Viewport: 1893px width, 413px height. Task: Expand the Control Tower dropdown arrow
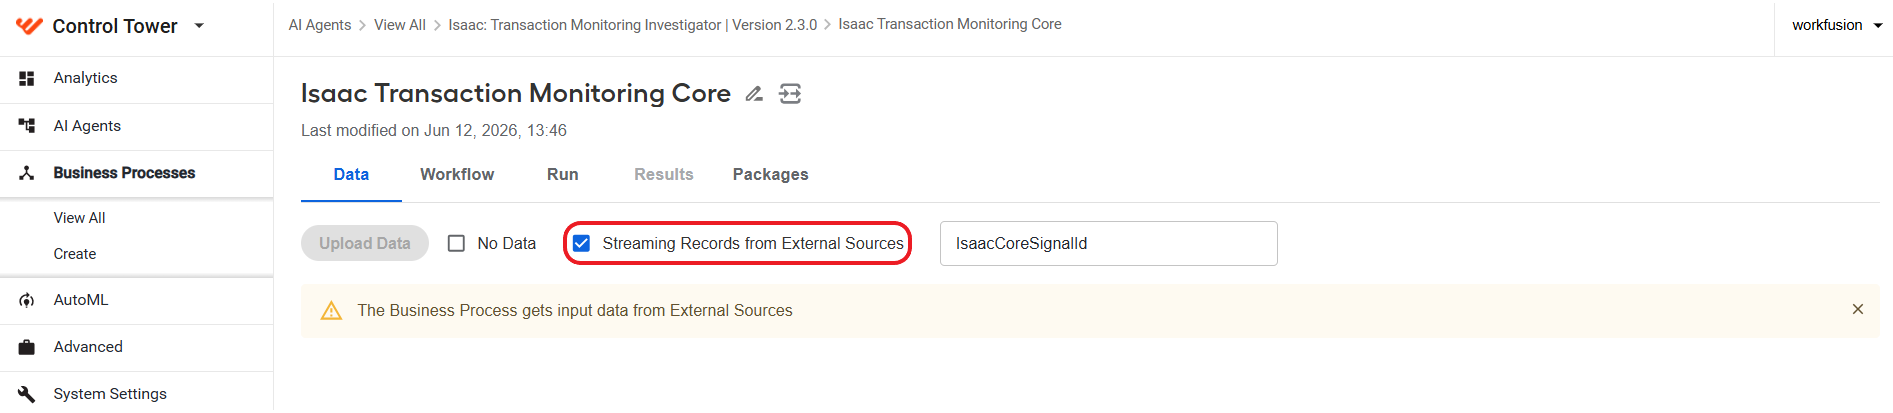[199, 26]
